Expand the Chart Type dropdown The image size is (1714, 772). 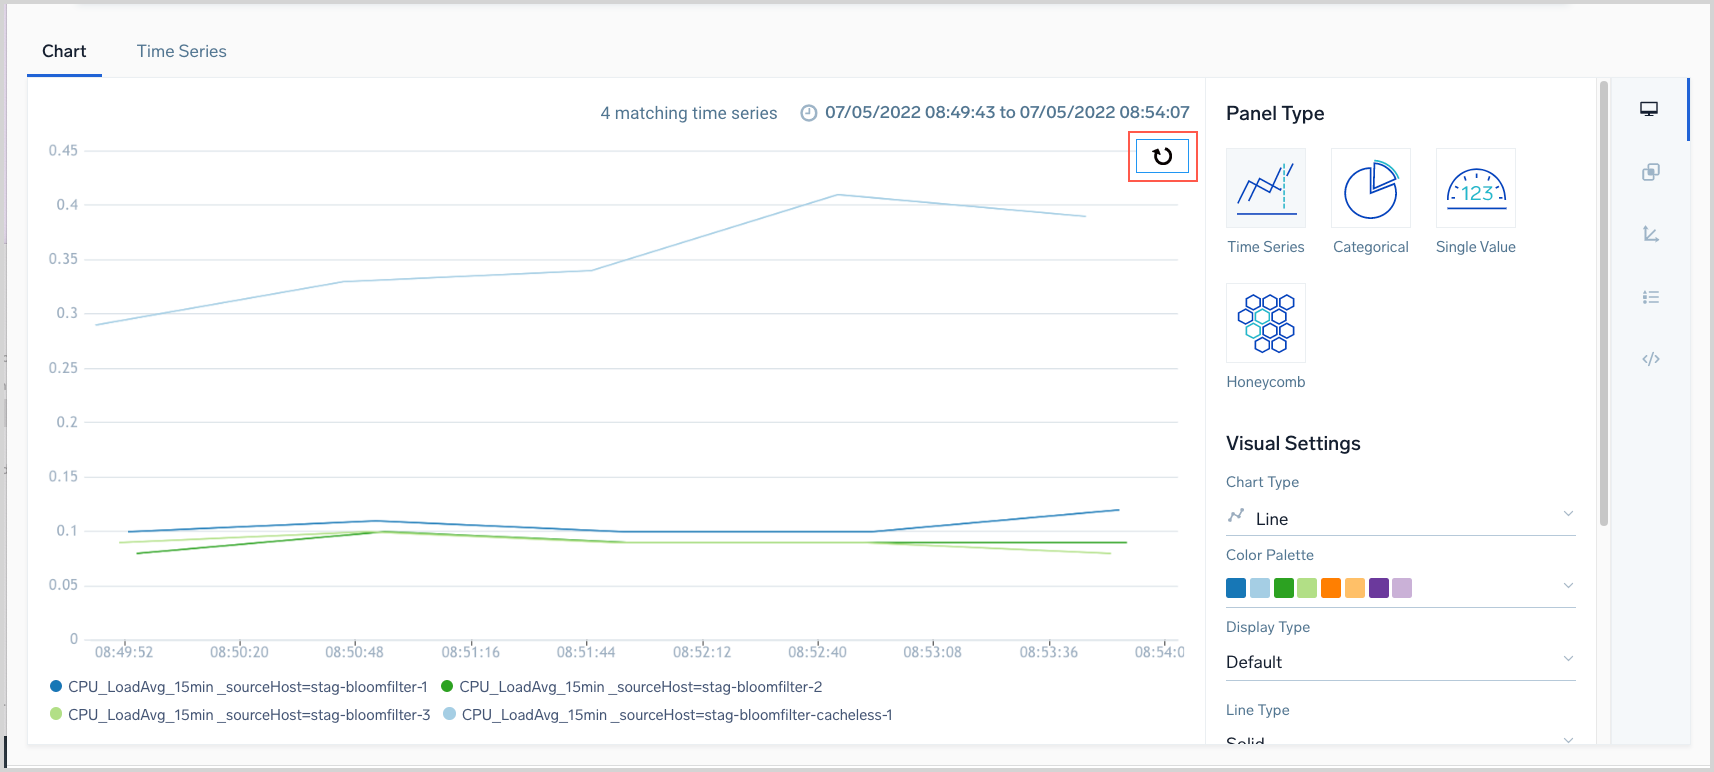click(1400, 518)
